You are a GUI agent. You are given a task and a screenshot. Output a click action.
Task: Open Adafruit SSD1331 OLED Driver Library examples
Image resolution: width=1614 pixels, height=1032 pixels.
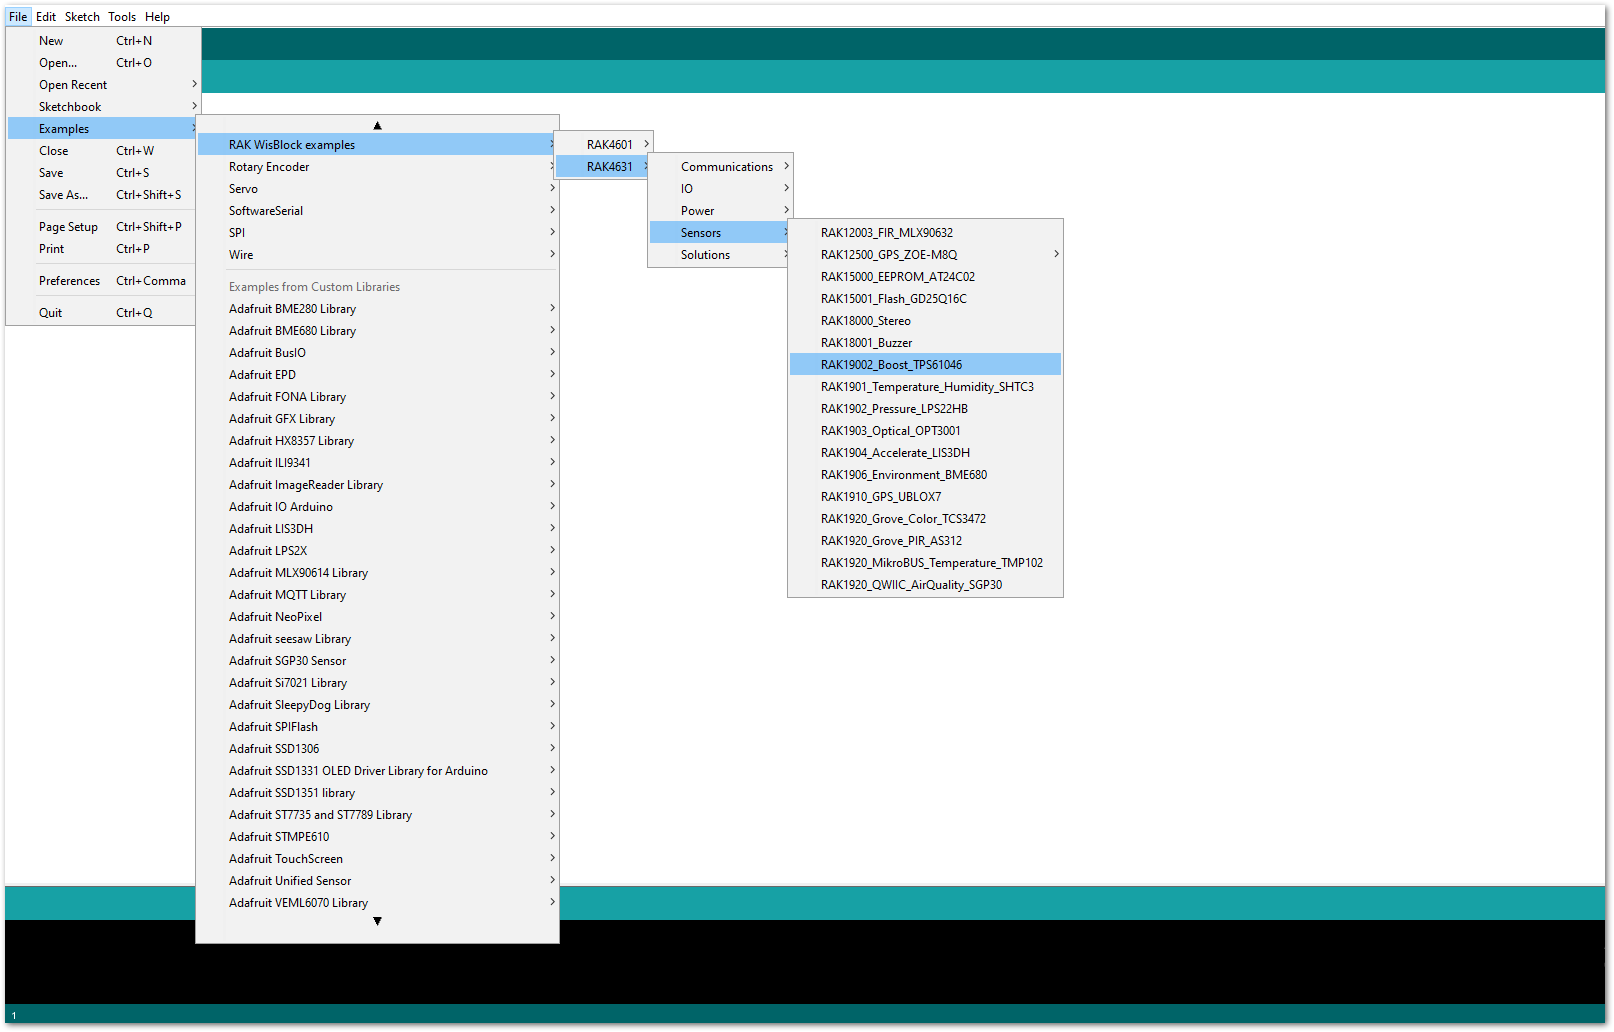tap(377, 771)
